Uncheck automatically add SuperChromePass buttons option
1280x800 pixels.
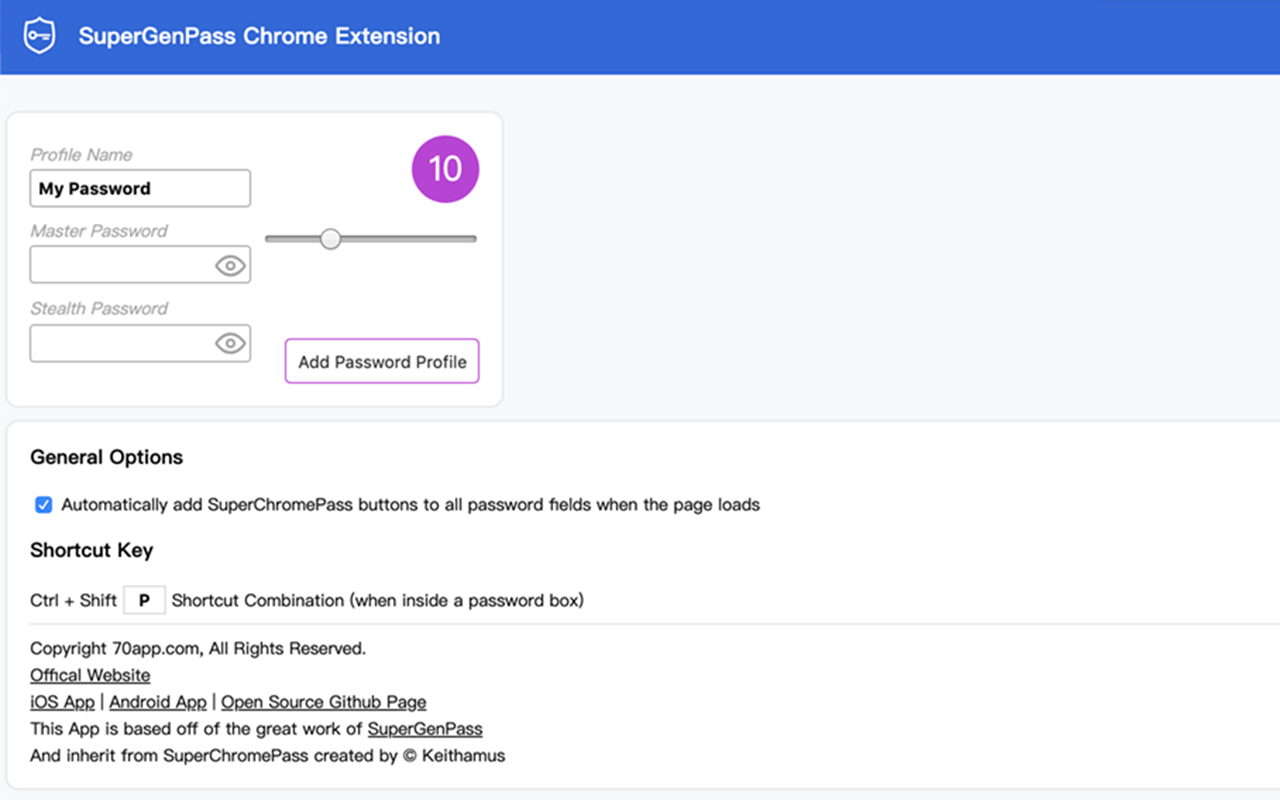(x=43, y=504)
